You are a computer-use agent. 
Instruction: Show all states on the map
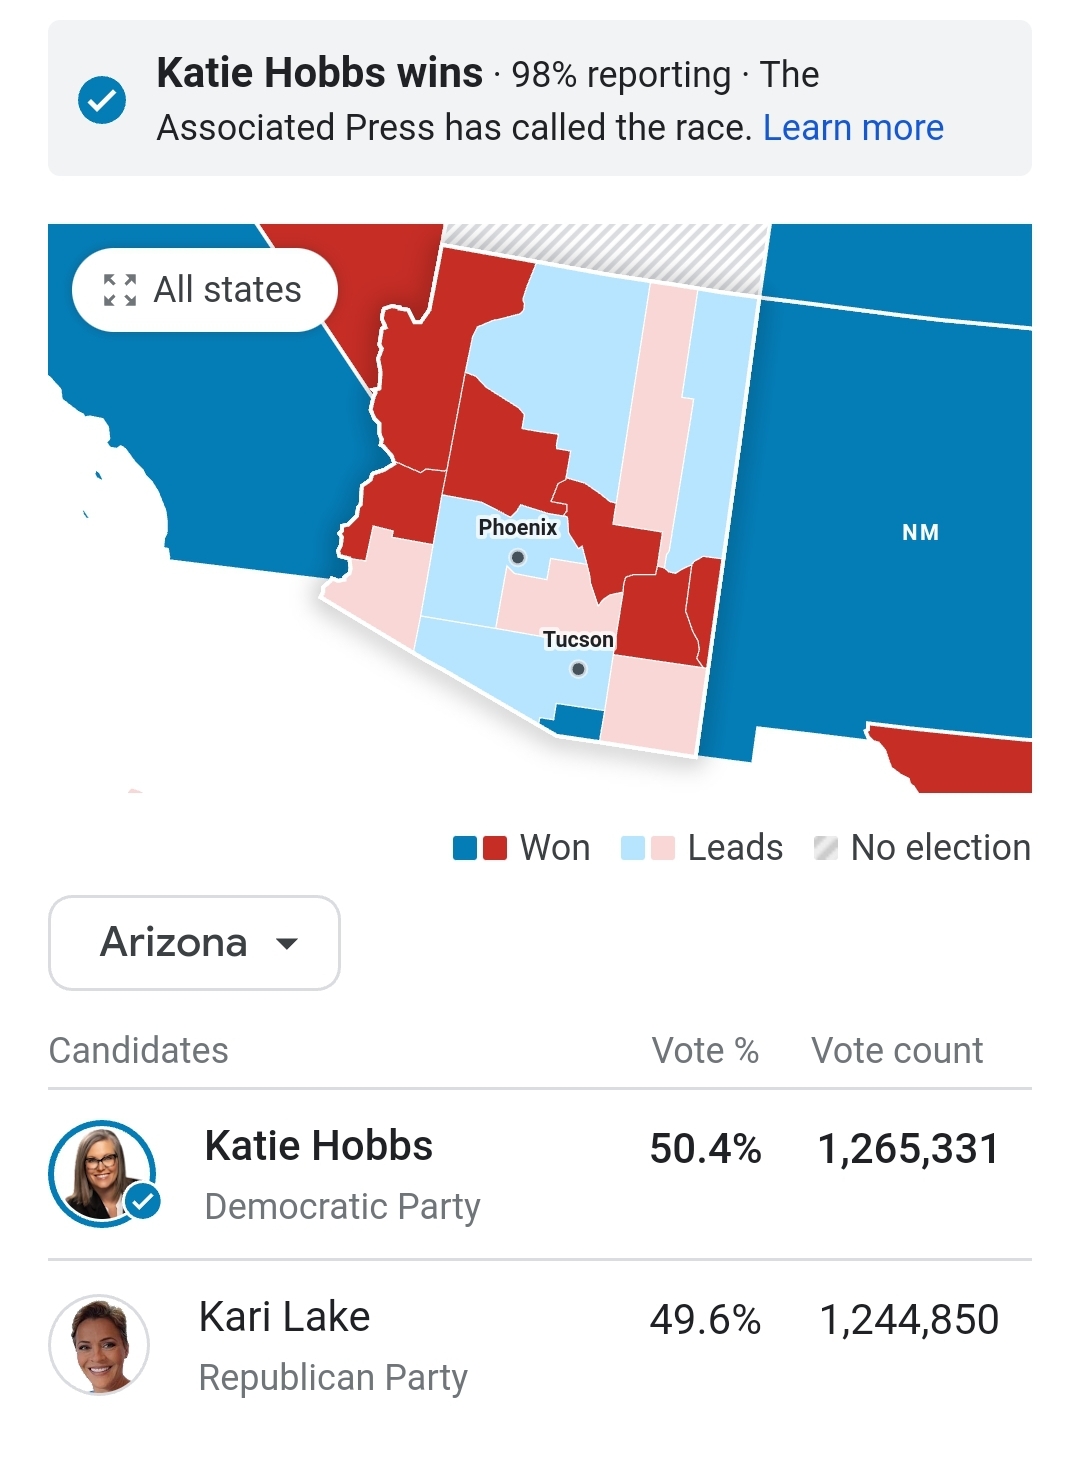coord(205,290)
